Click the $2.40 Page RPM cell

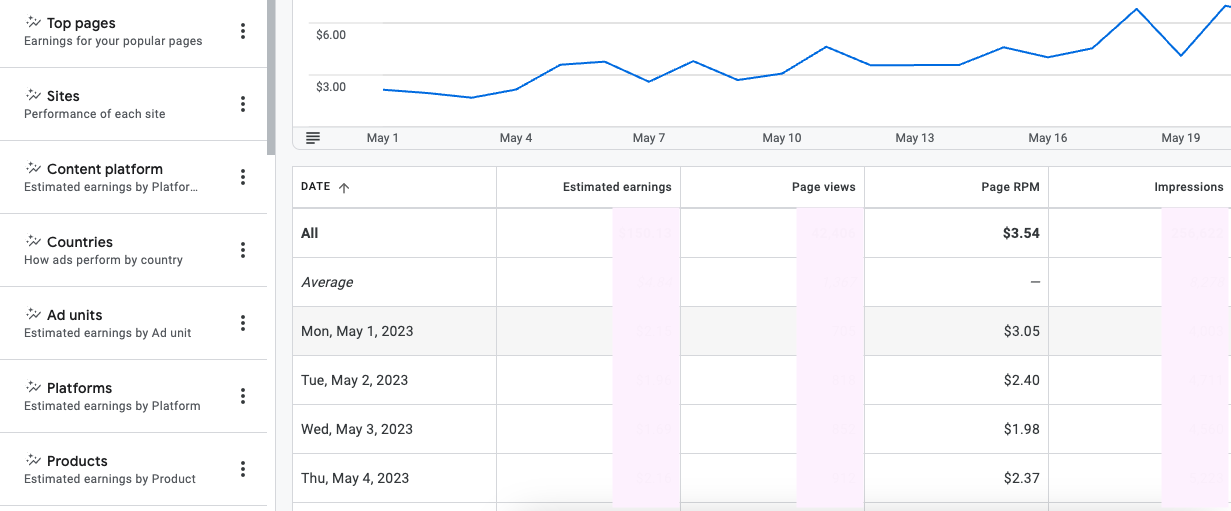(1022, 380)
